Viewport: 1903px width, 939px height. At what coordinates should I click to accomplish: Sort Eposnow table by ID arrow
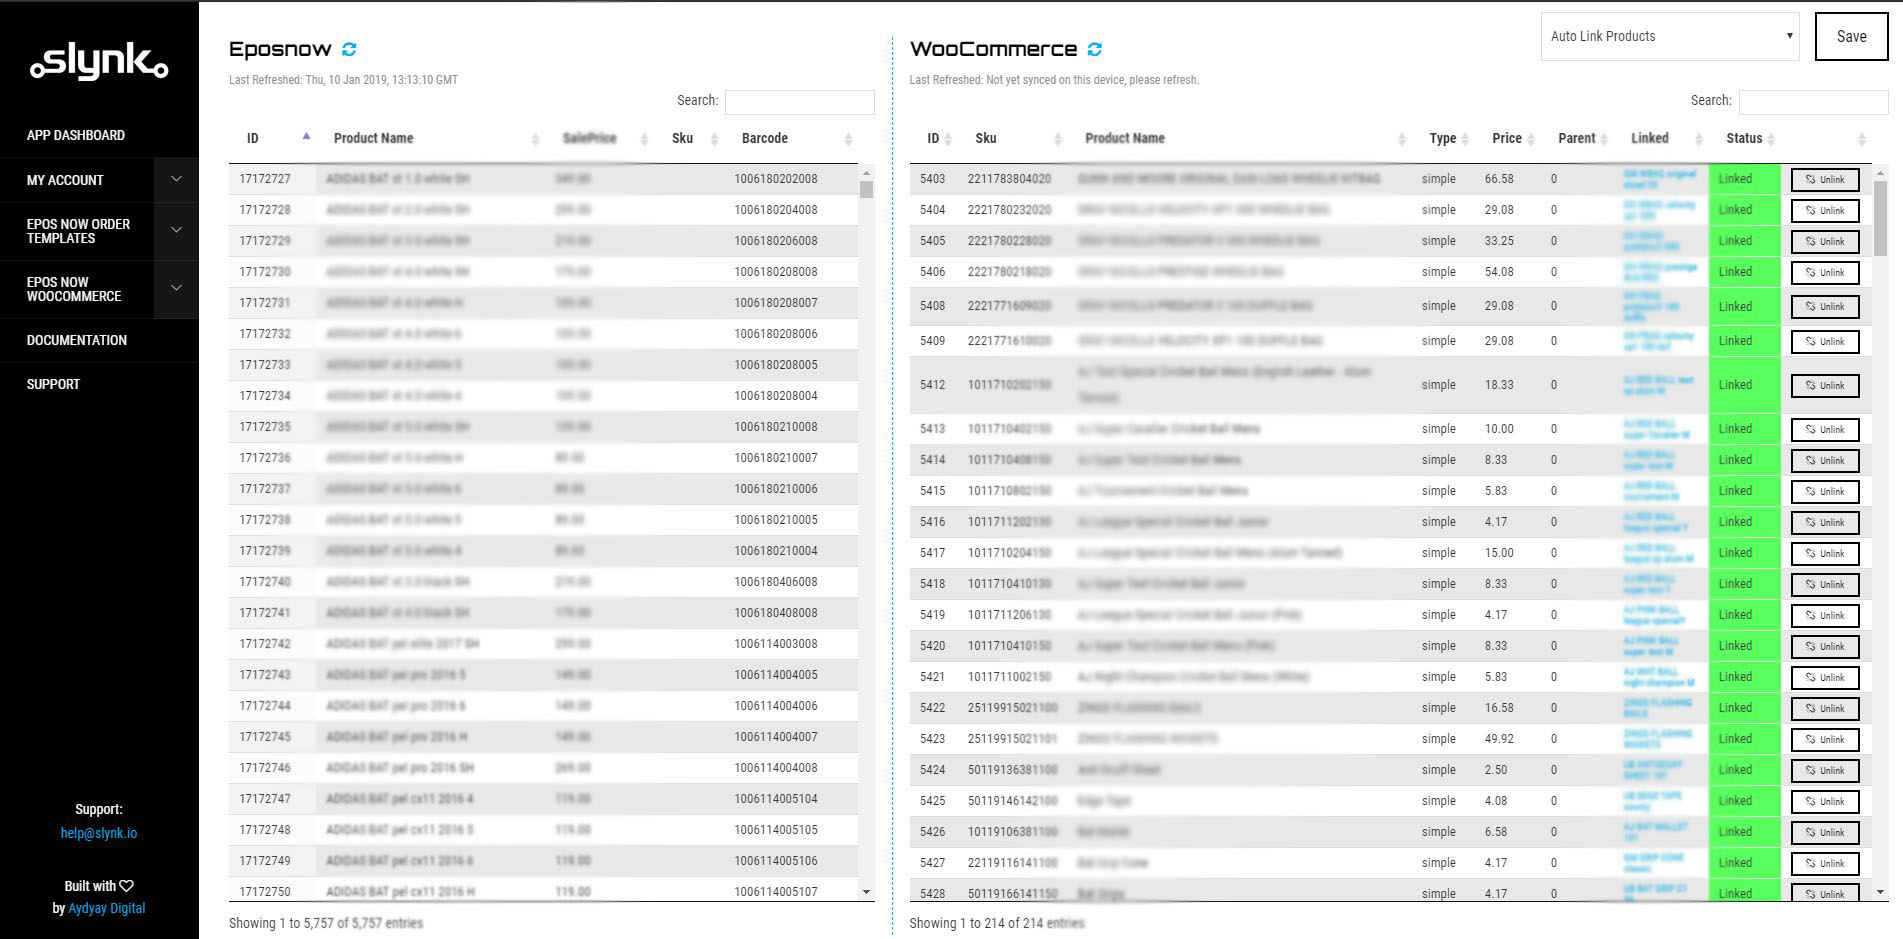(x=306, y=137)
